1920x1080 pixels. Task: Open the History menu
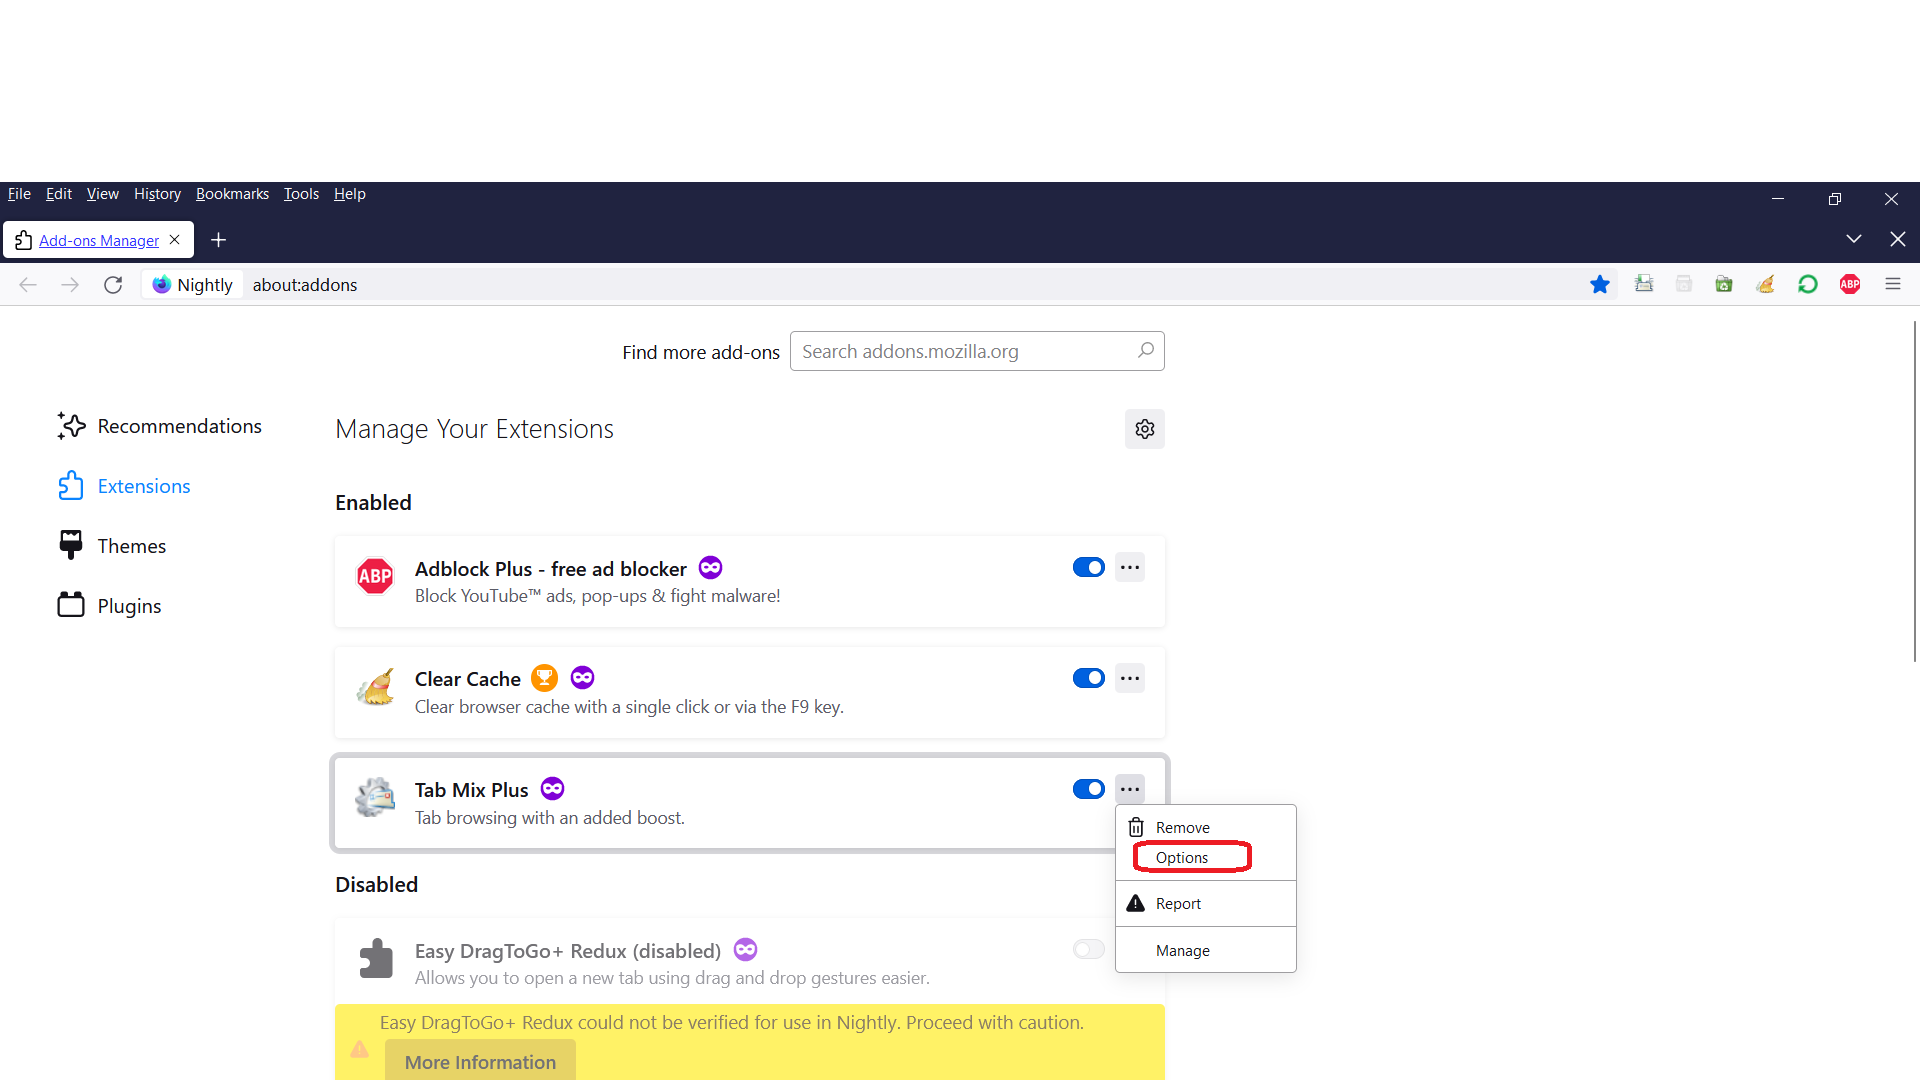(157, 194)
